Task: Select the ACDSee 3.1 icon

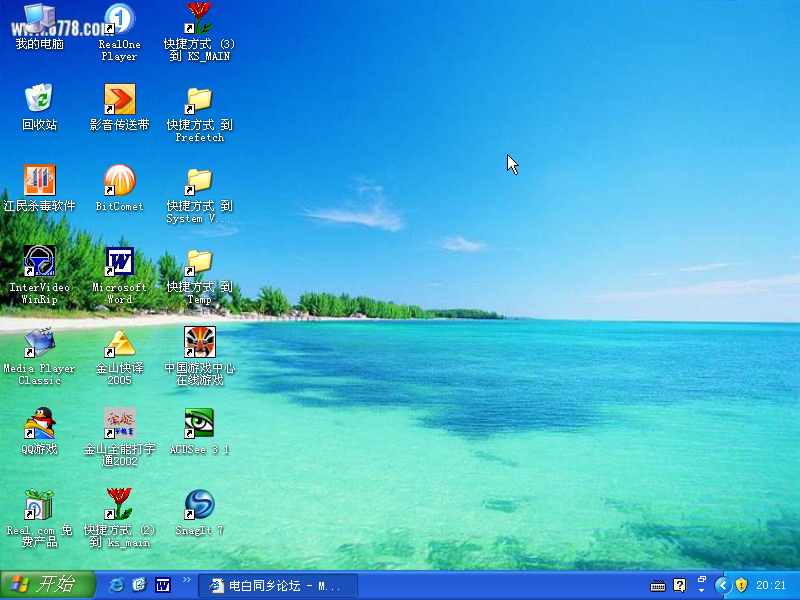Action: point(199,424)
